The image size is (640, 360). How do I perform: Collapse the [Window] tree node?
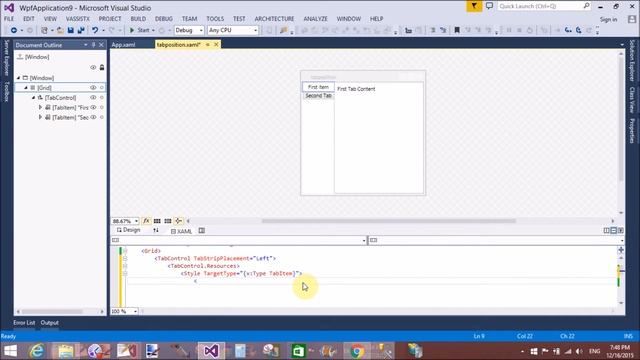(x=18, y=78)
